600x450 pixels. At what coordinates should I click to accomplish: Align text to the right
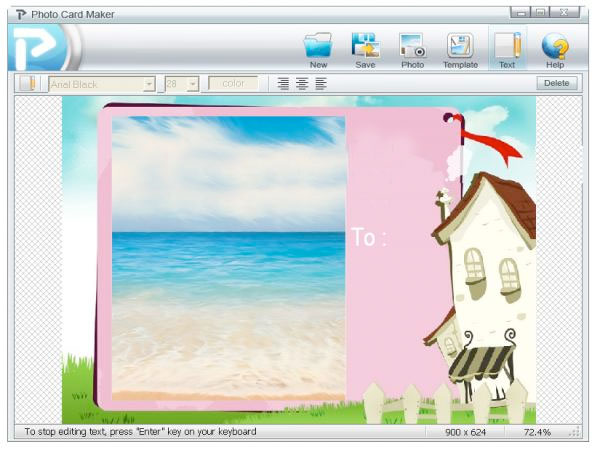pos(320,84)
